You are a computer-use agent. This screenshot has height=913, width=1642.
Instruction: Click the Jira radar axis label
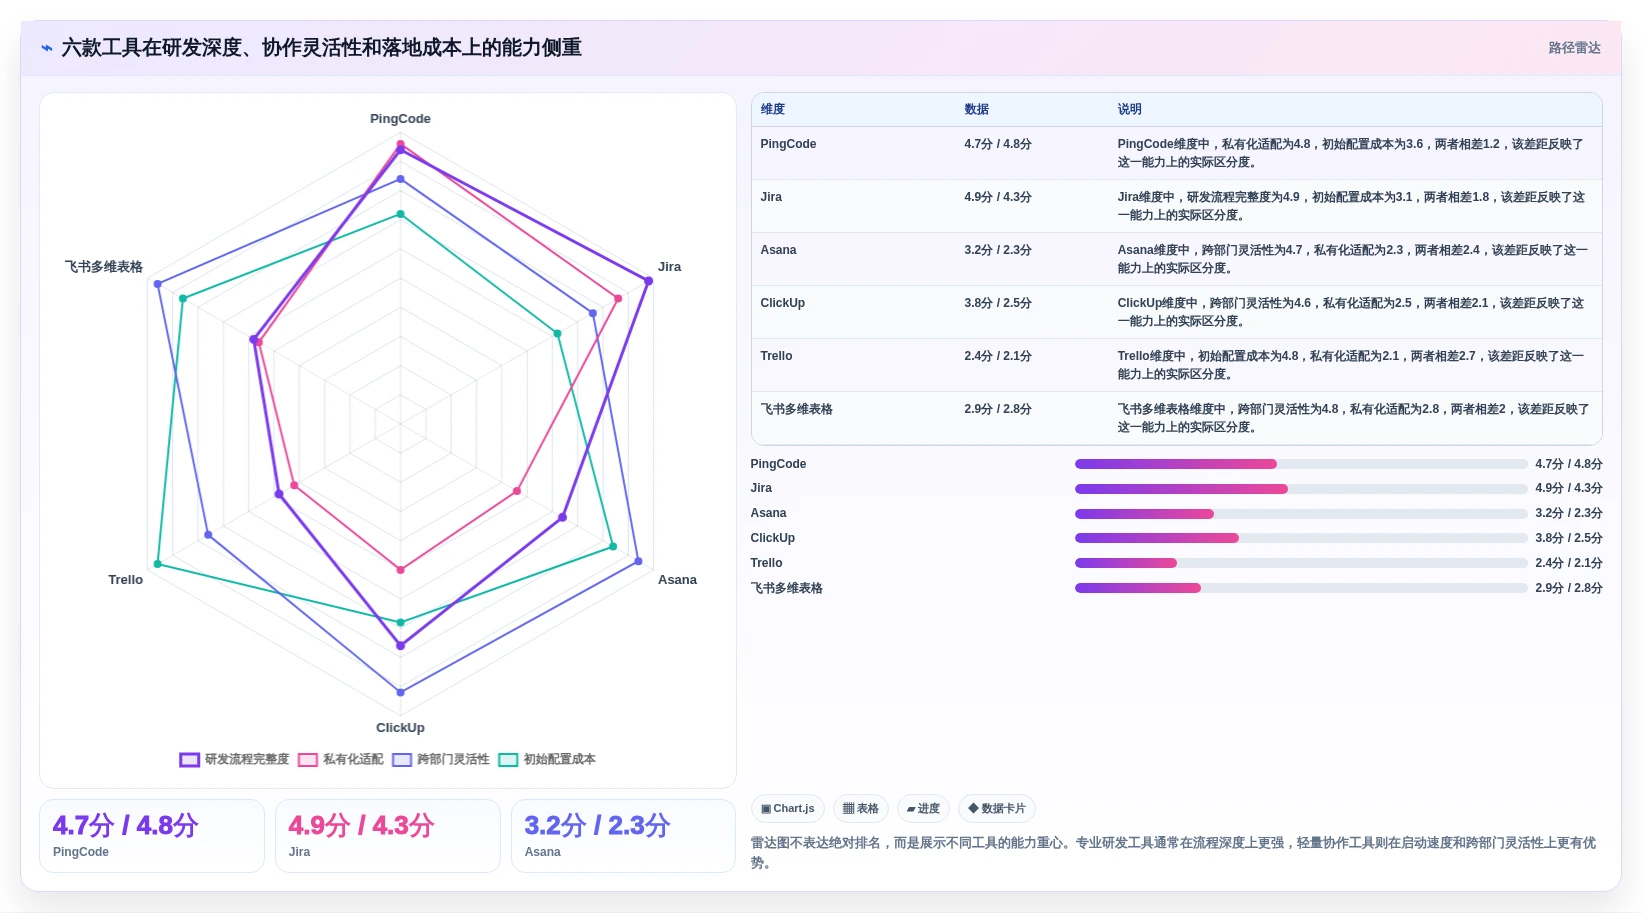(x=669, y=267)
